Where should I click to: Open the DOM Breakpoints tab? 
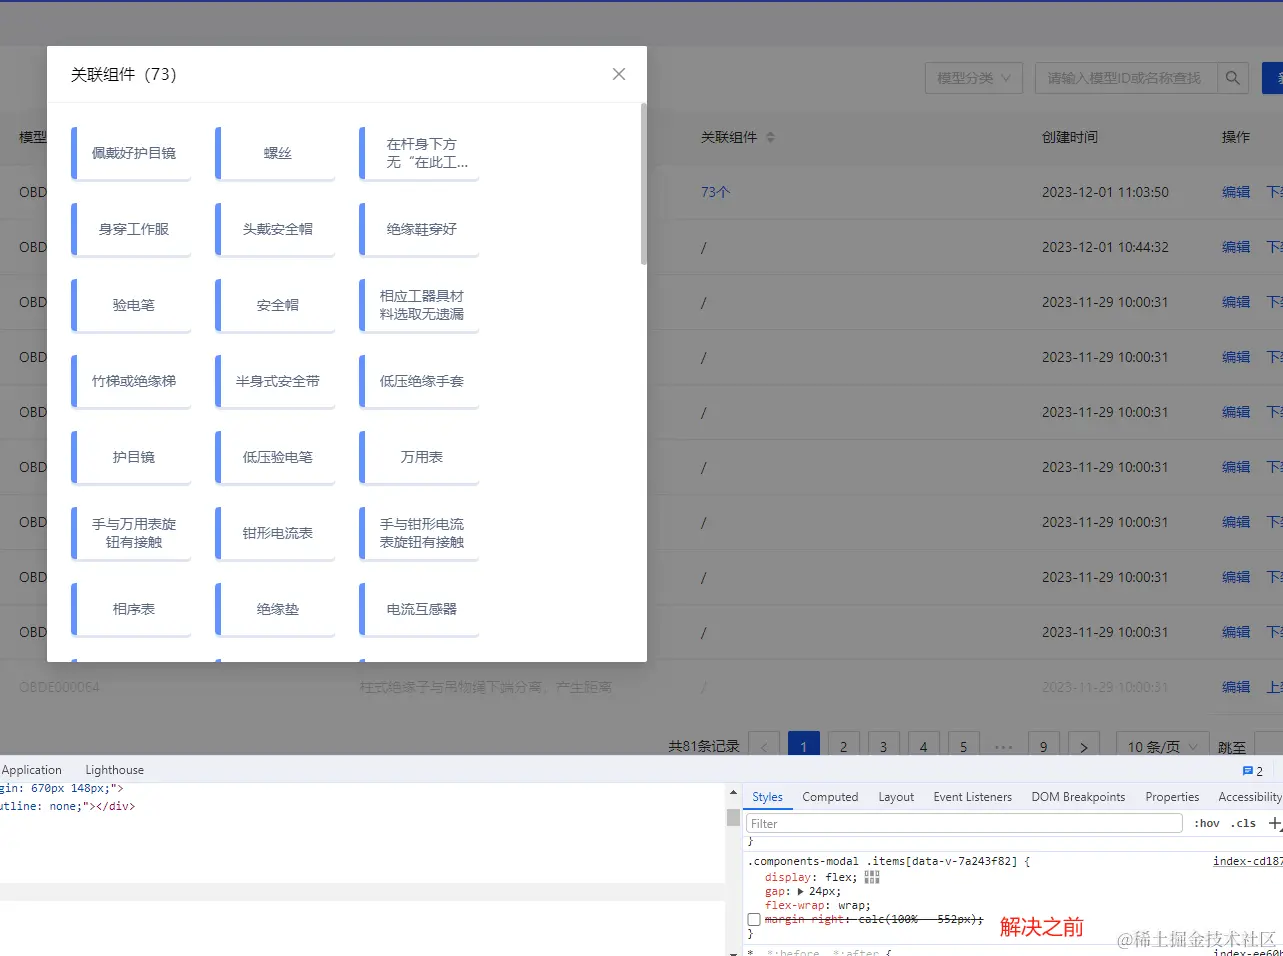(1078, 797)
